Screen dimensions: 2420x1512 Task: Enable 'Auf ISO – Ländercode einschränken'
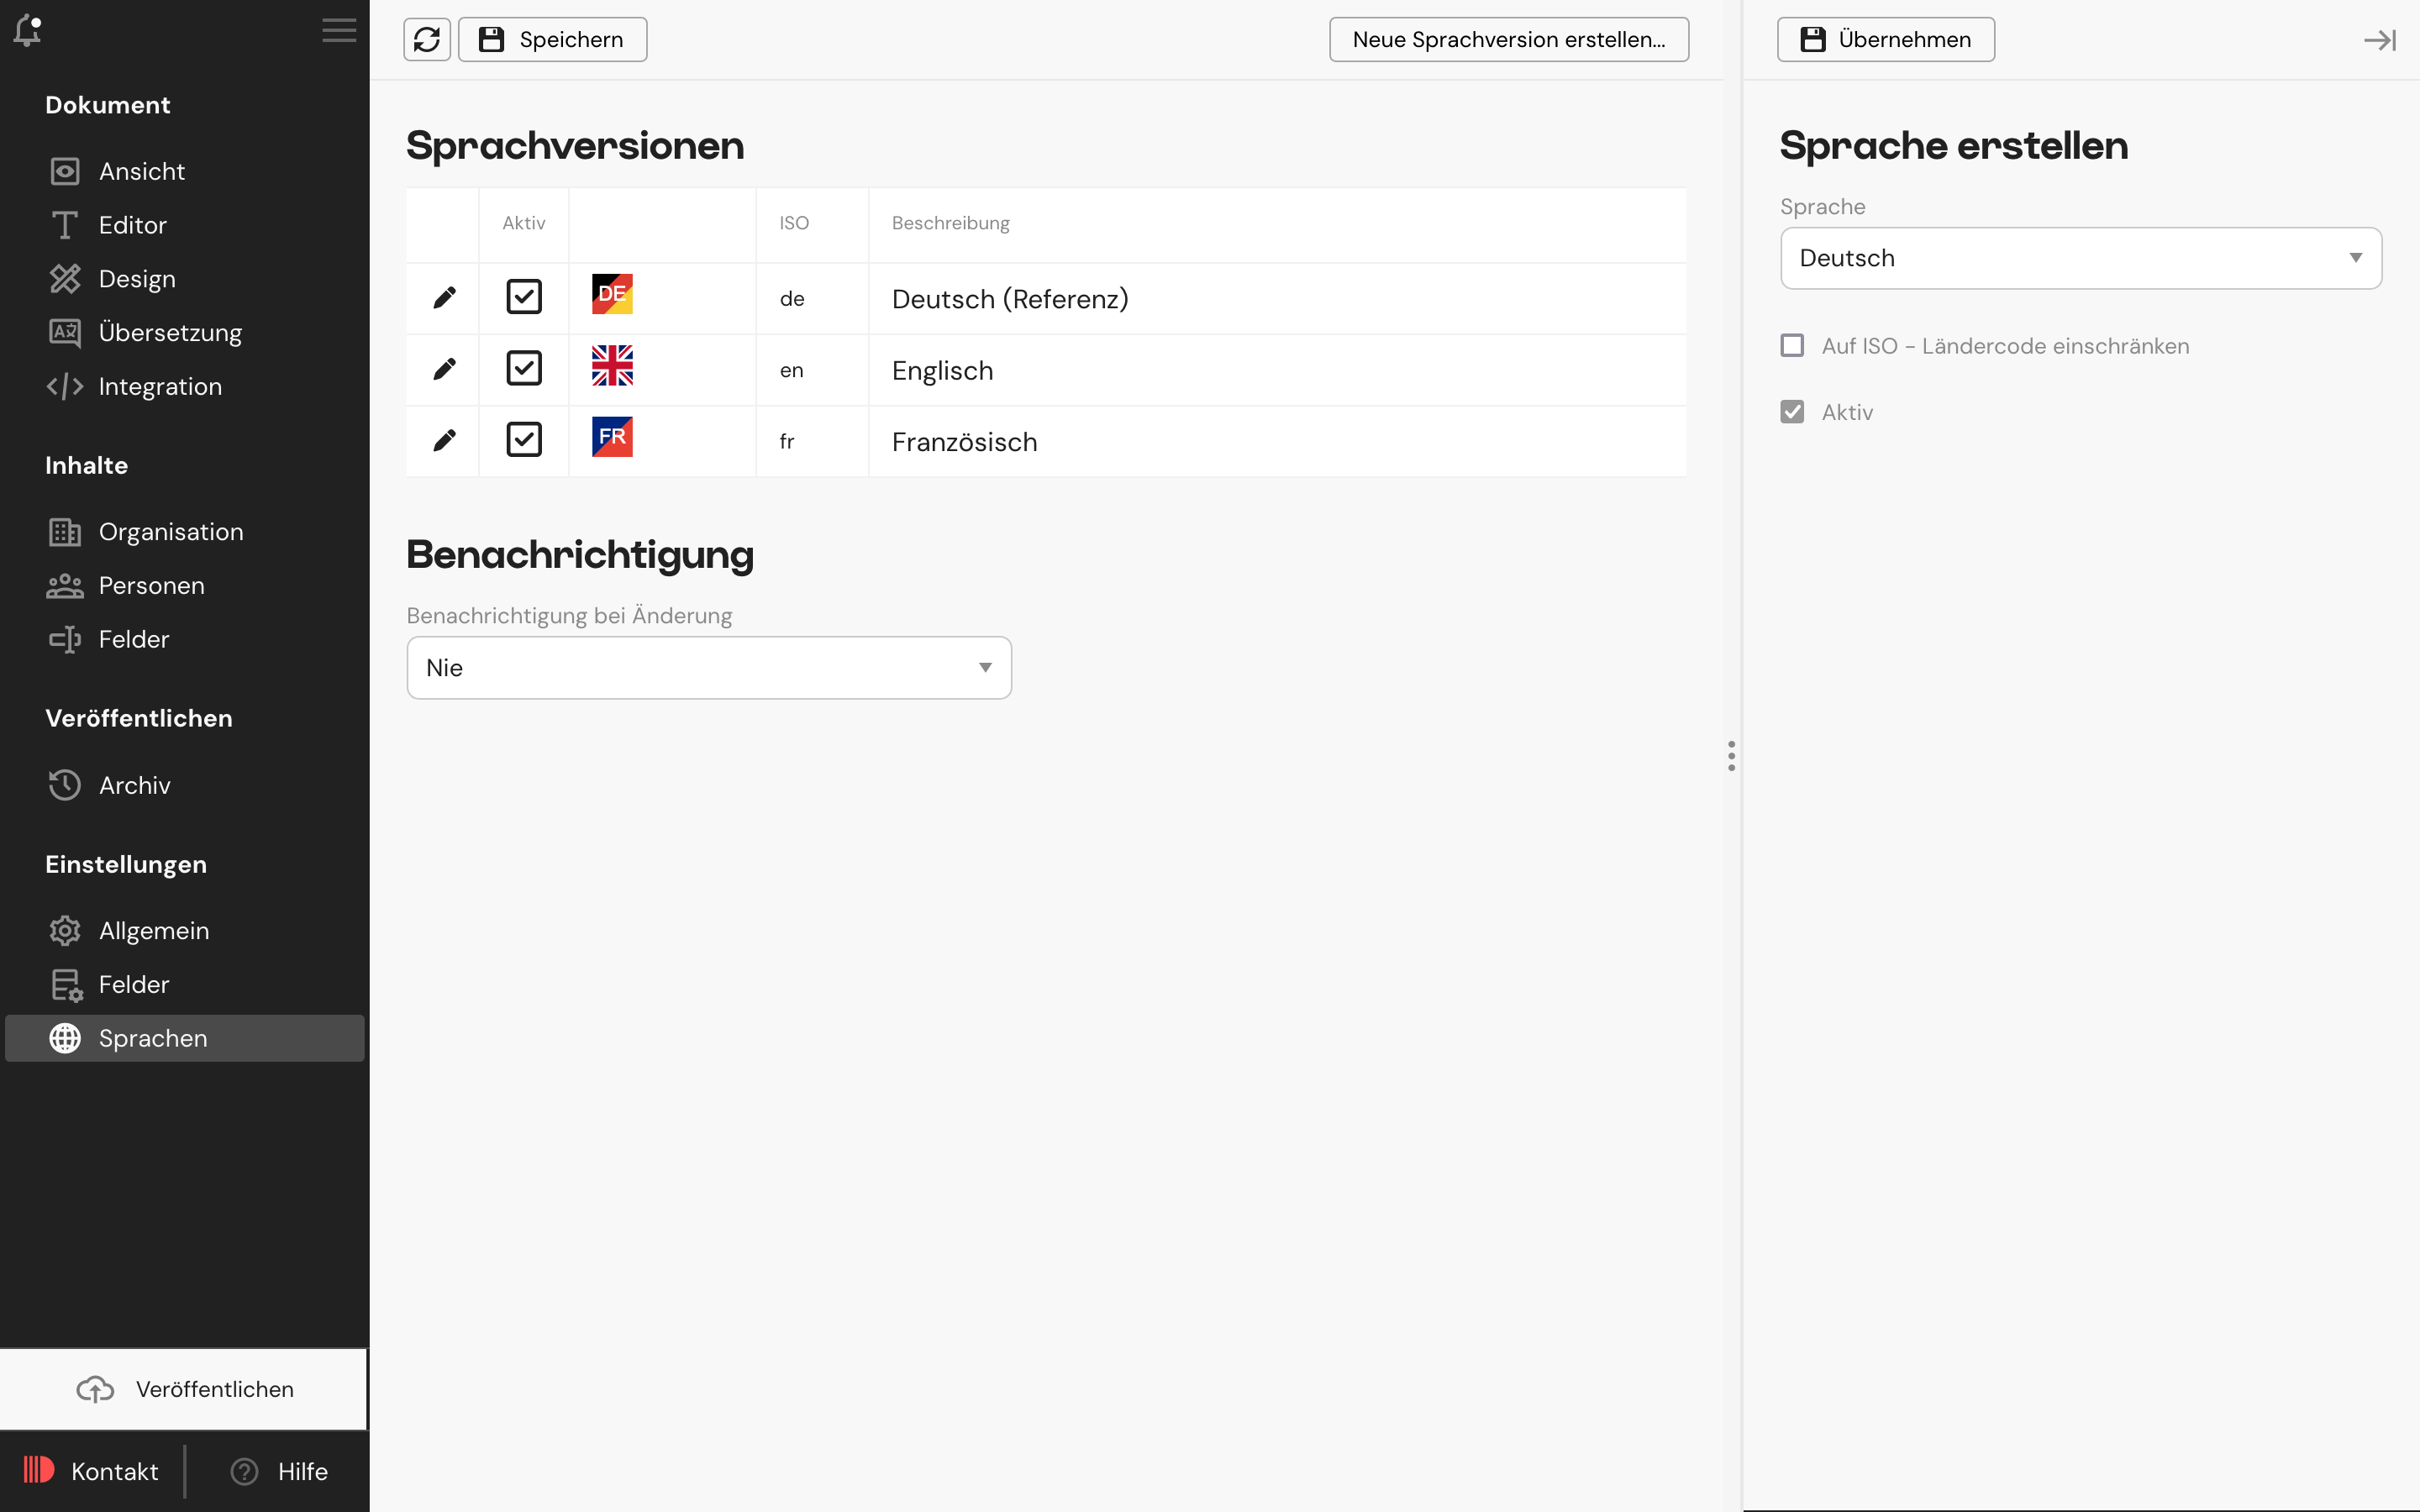(1792, 345)
